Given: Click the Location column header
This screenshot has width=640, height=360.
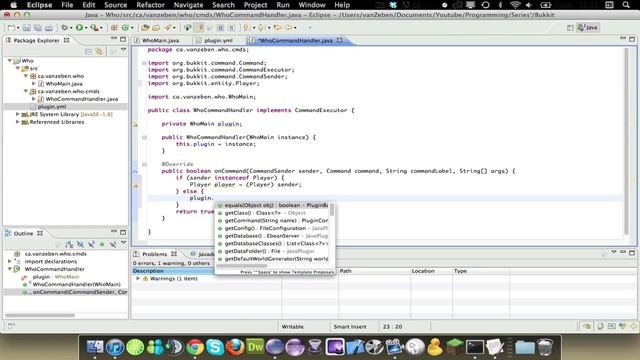Looking at the screenshot, I should 431,271.
